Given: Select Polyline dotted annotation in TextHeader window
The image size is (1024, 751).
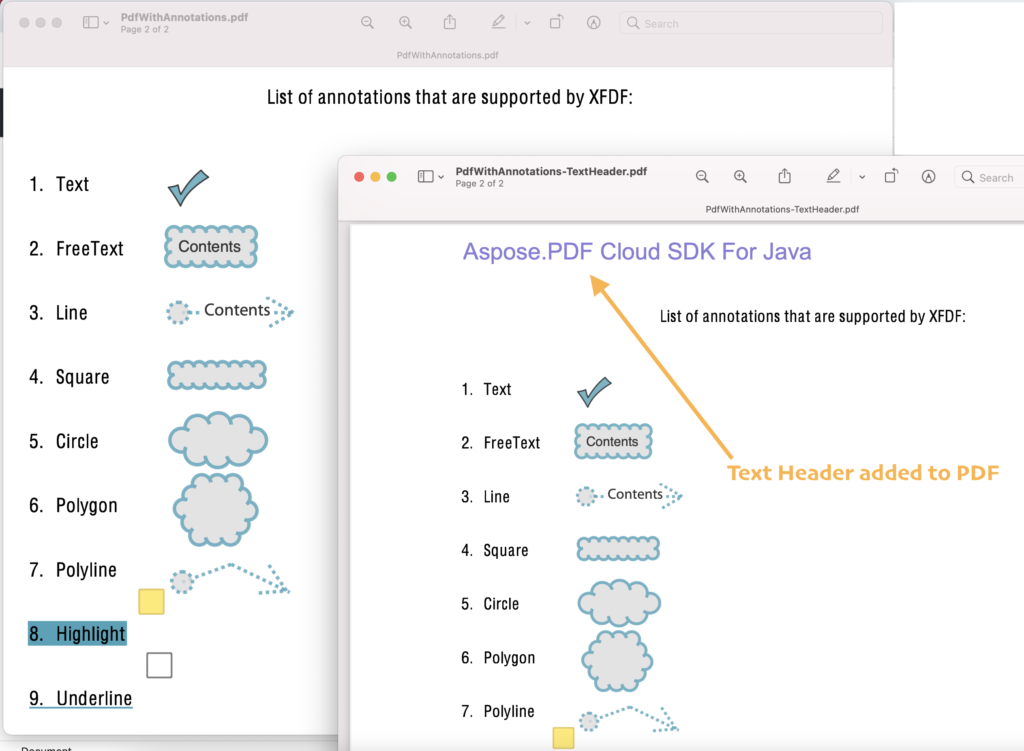Looking at the screenshot, I should [628, 719].
